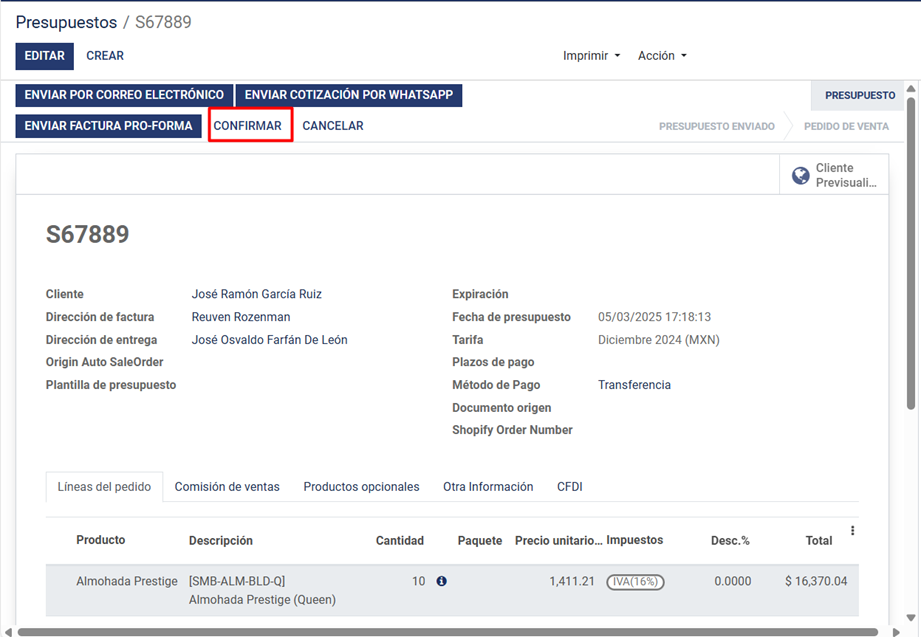921x637 pixels.
Task: Click the date 05/03/2025 17:18:13
Action: [654, 317]
